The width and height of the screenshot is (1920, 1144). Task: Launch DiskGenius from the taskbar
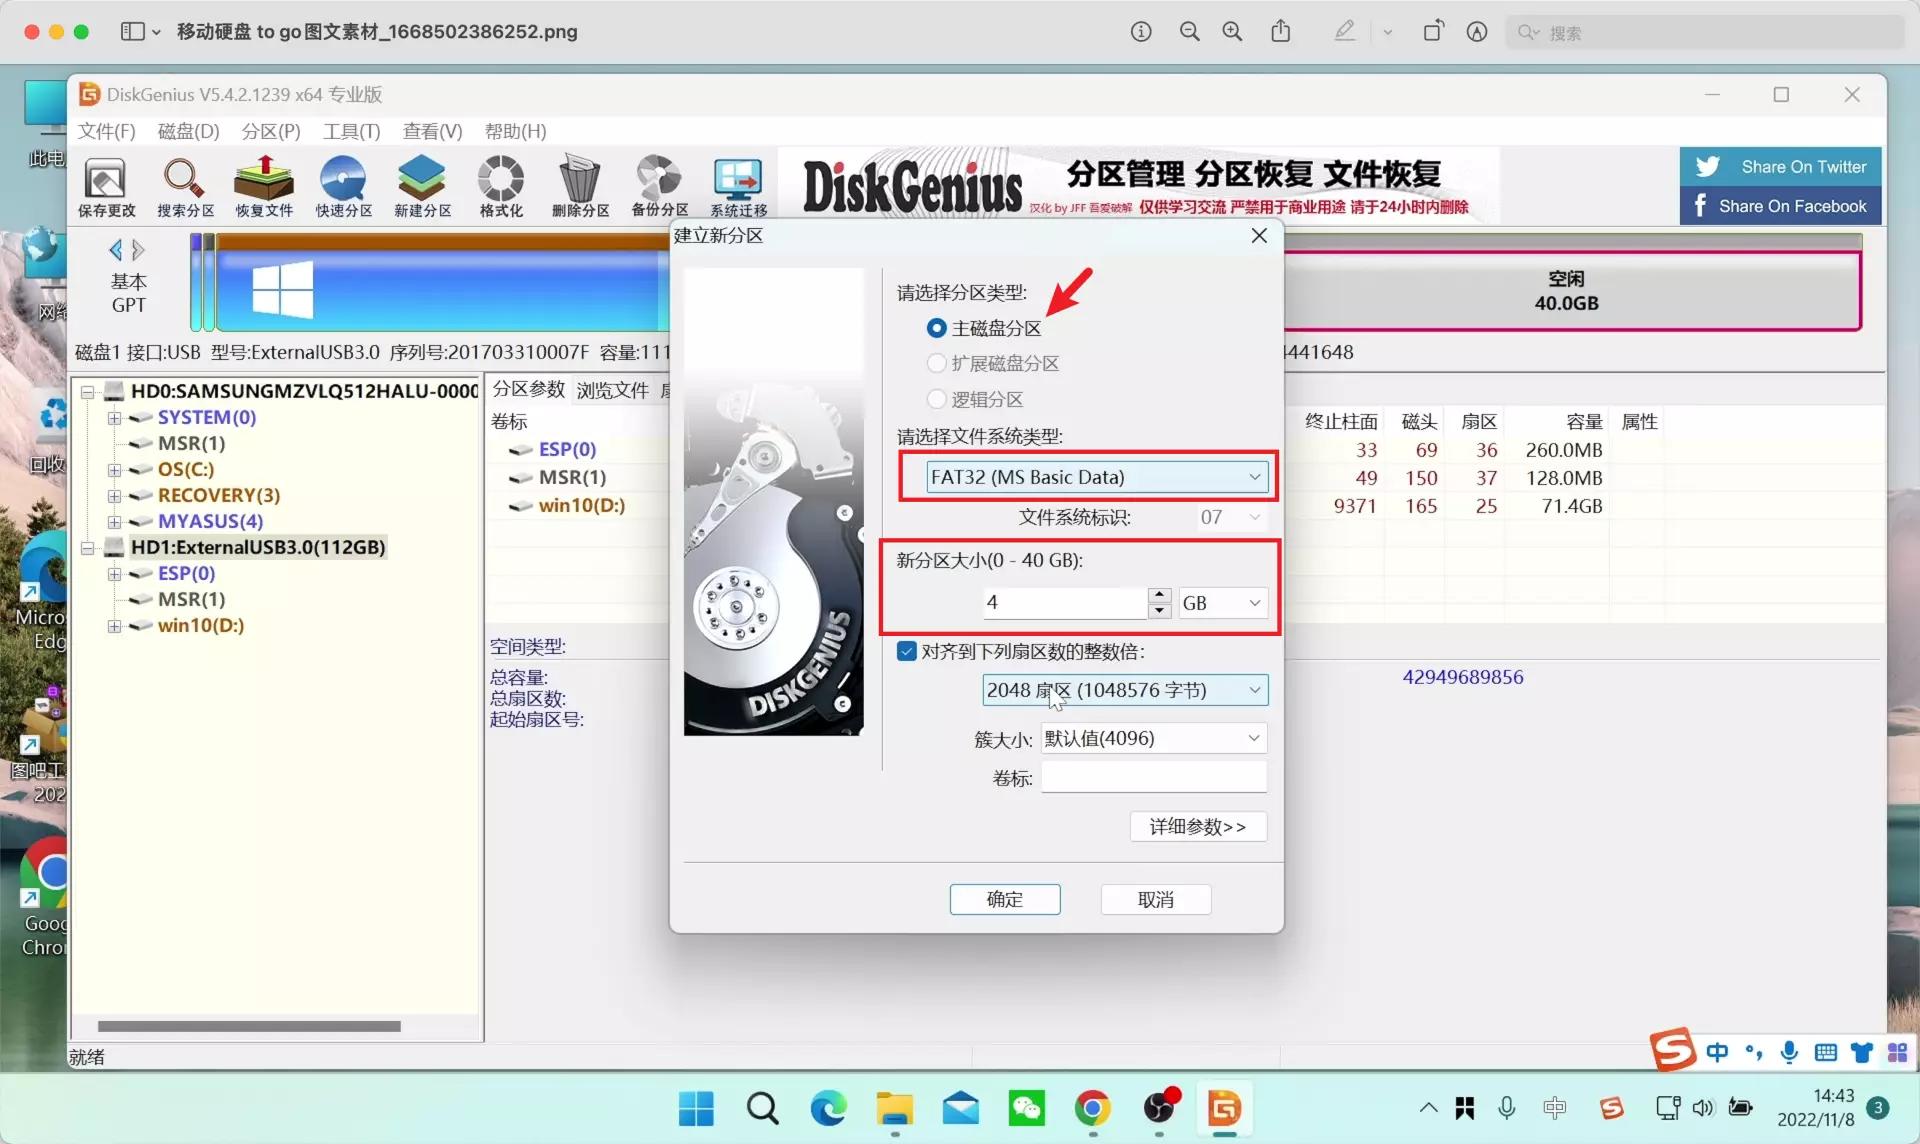point(1223,1108)
